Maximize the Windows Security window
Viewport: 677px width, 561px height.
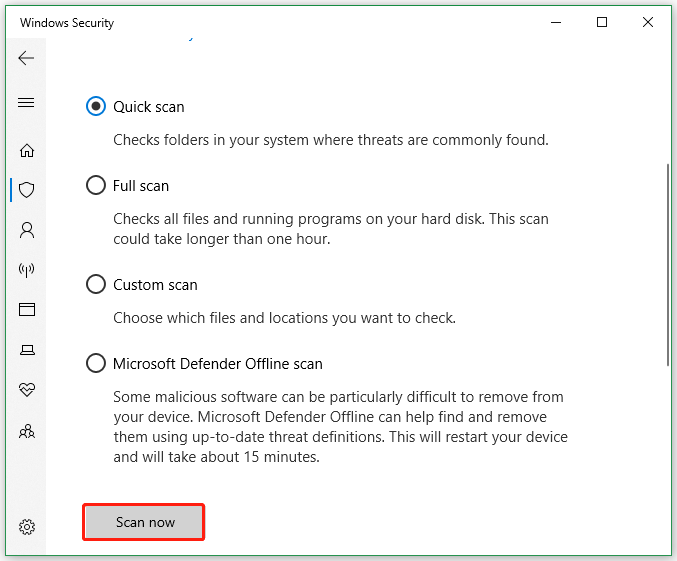click(x=602, y=22)
